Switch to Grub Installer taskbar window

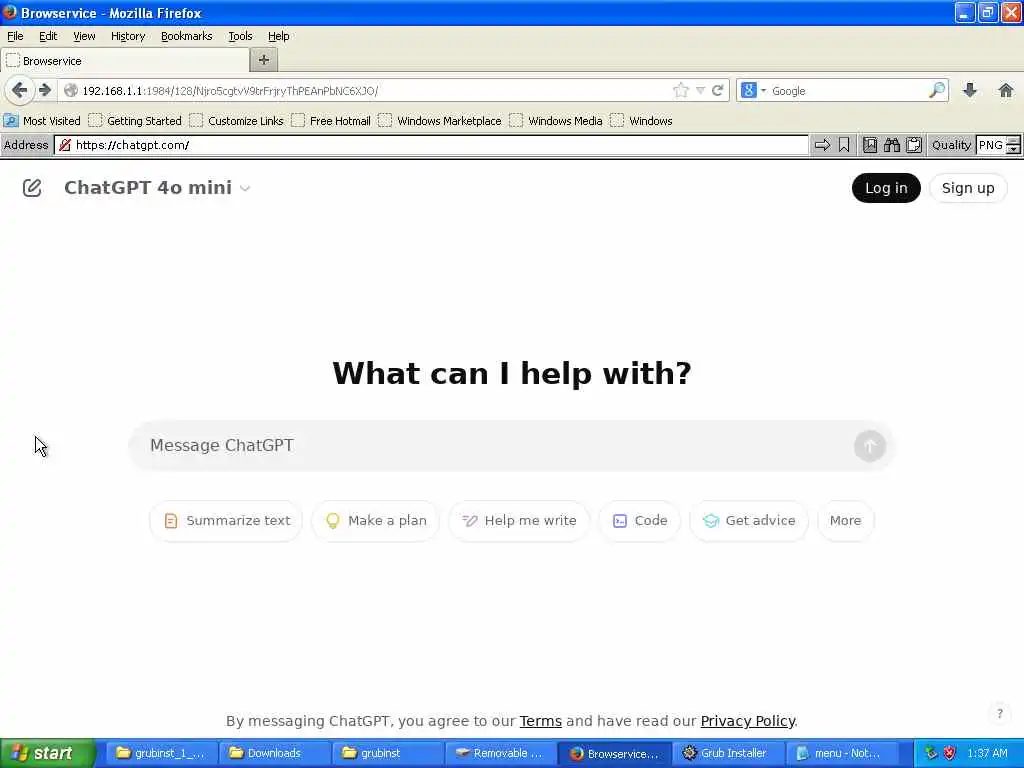coord(727,754)
